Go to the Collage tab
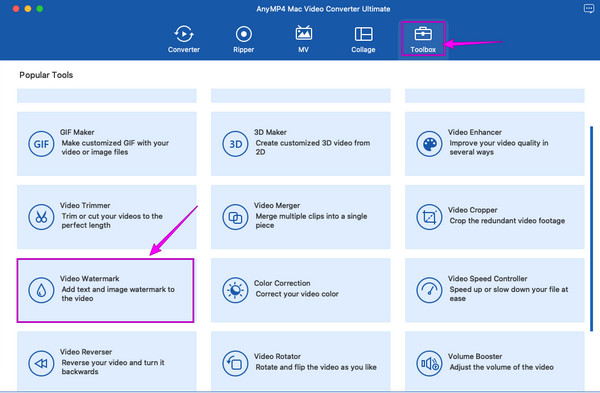 pos(363,39)
